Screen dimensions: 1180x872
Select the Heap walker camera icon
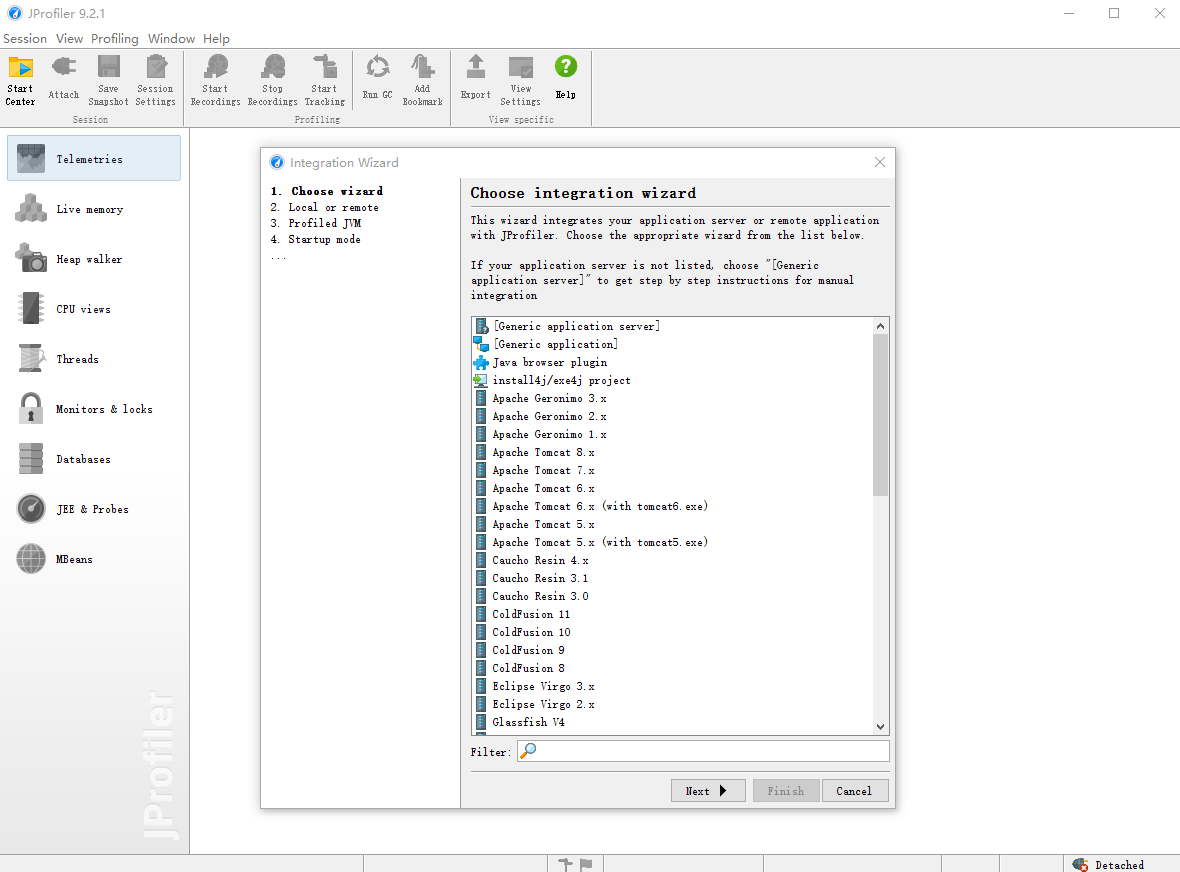[x=31, y=259]
